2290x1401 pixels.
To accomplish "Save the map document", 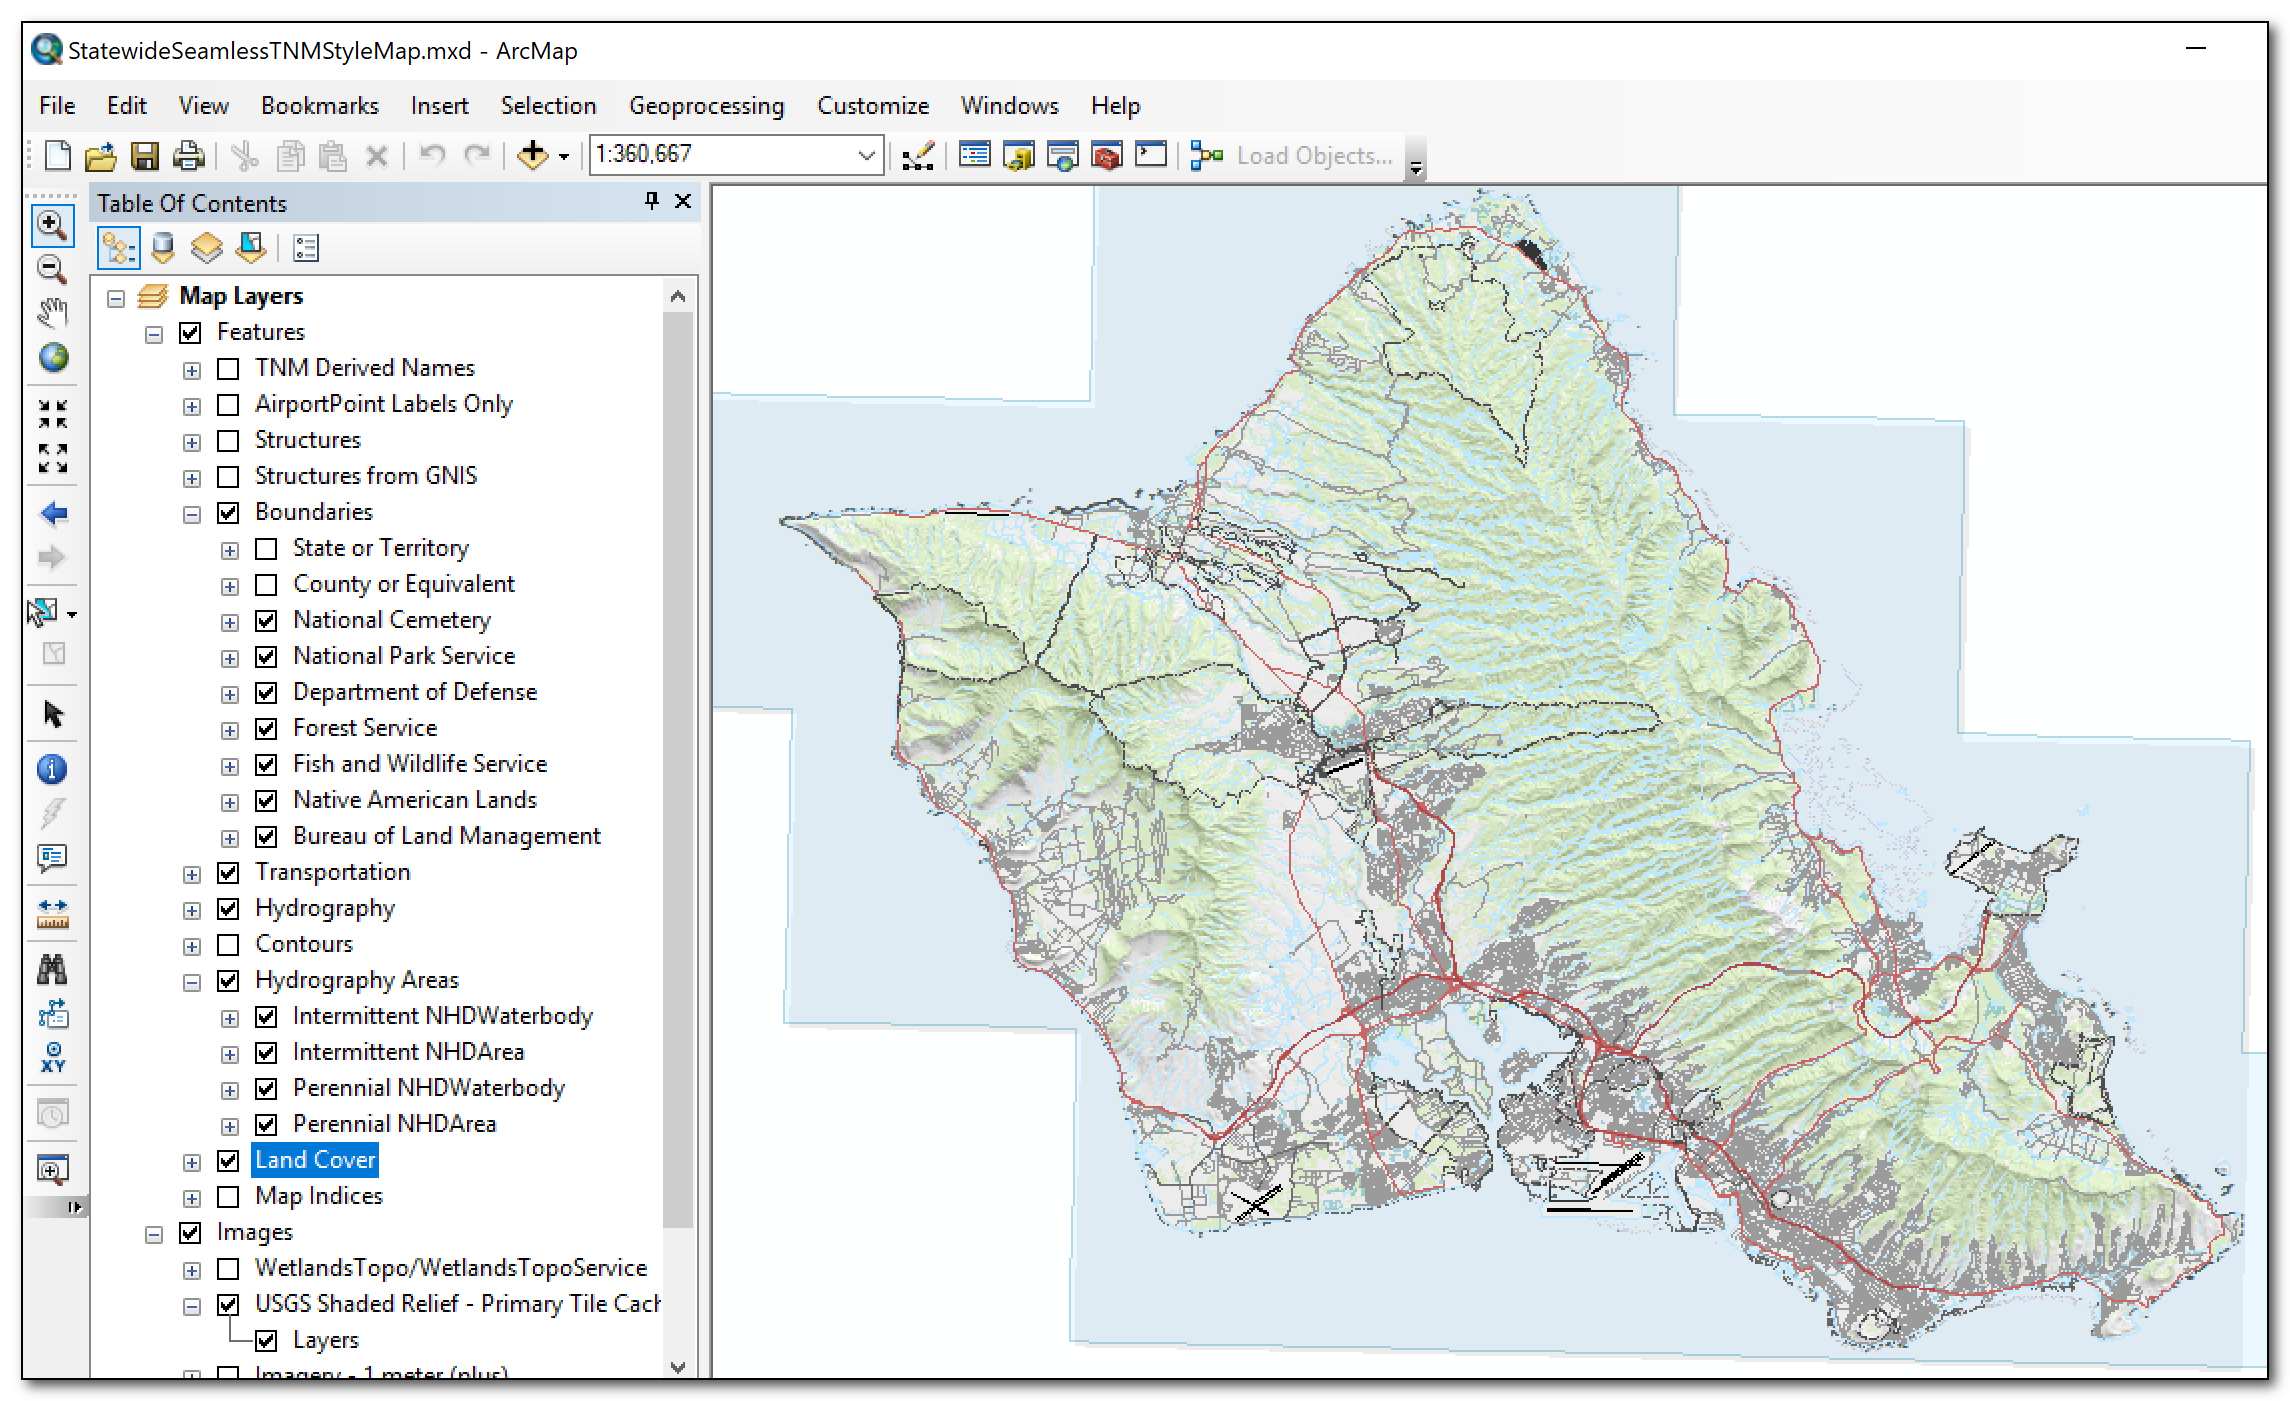I will click(x=145, y=156).
